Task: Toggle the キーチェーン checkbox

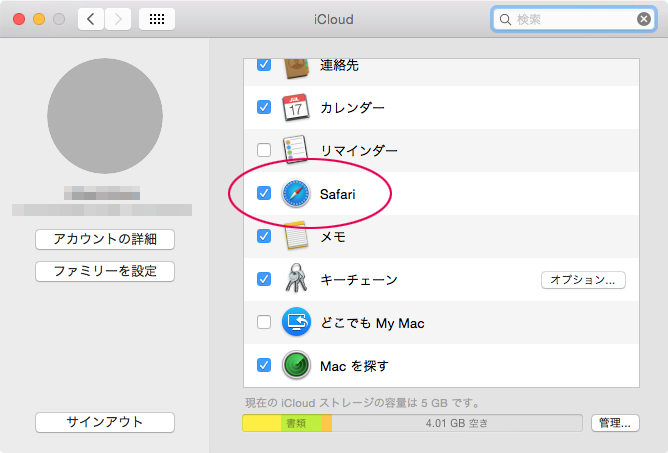Action: pyautogui.click(x=264, y=279)
